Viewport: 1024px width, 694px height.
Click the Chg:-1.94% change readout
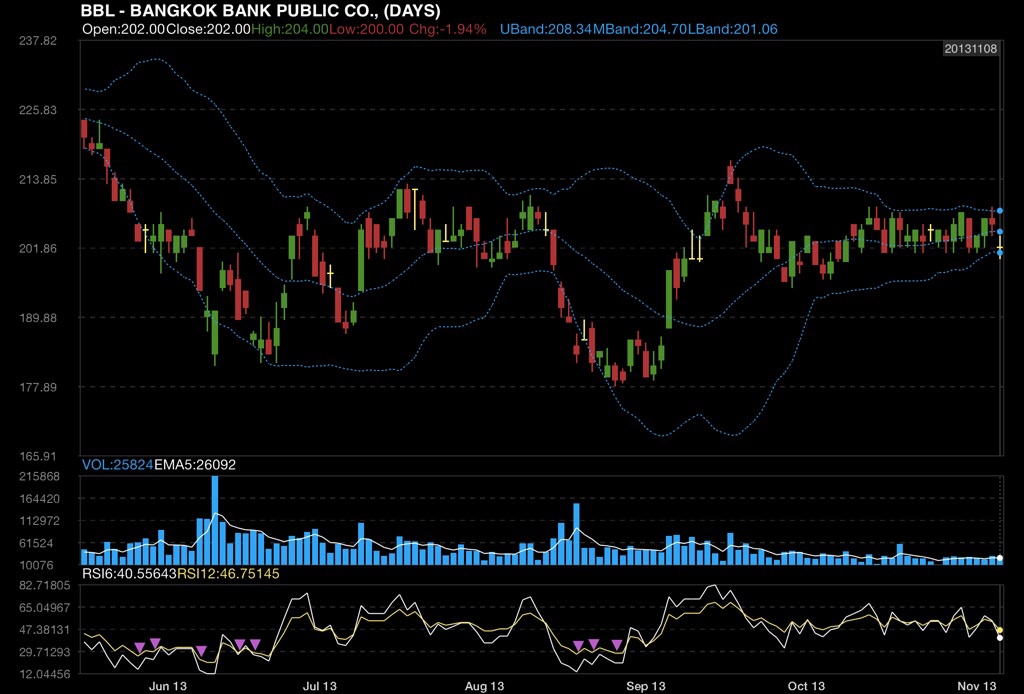pos(448,29)
